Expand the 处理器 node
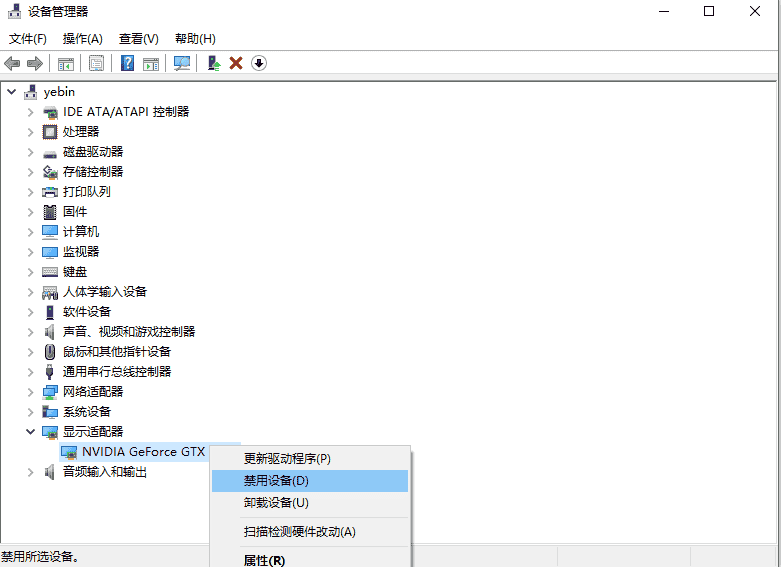This screenshot has height=567, width=781. [x=30, y=132]
